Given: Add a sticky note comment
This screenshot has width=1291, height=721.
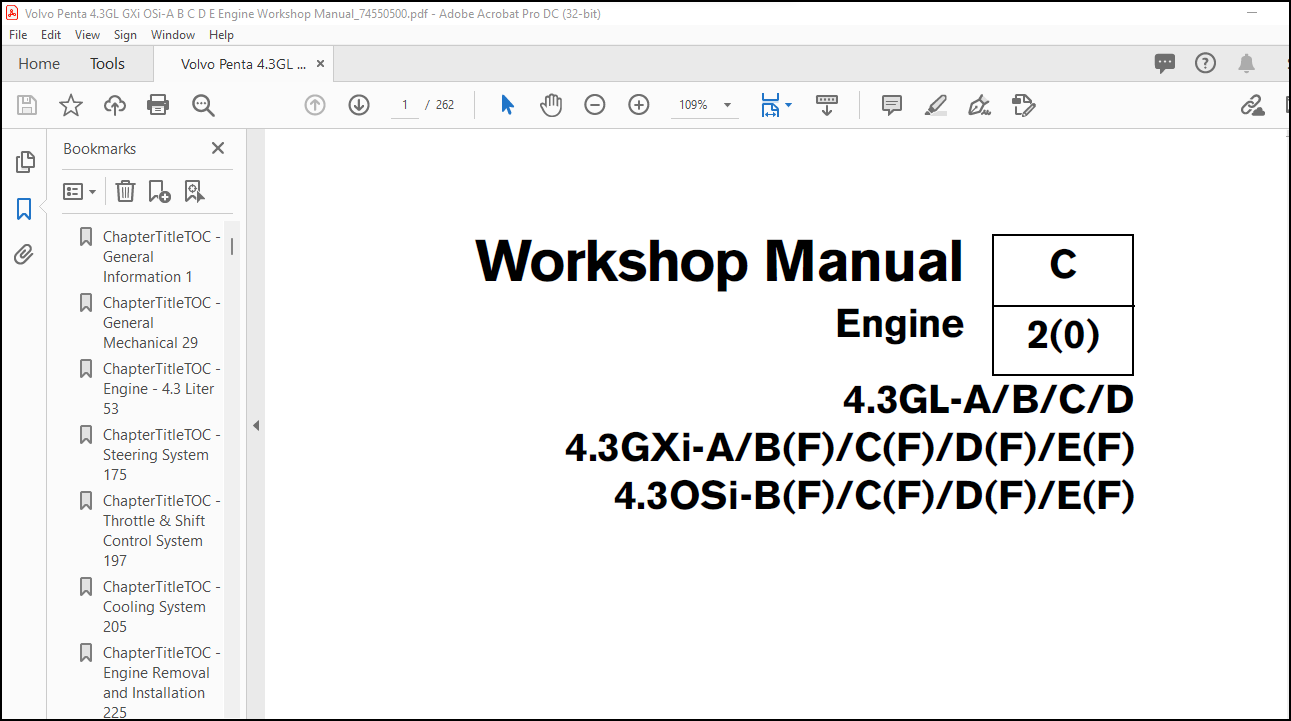Looking at the screenshot, I should coord(892,105).
